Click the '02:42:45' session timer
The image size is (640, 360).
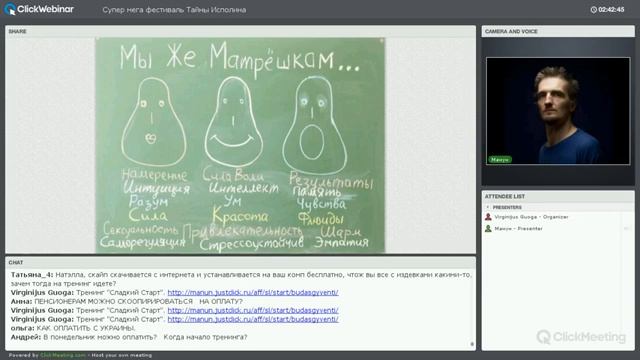(611, 9)
